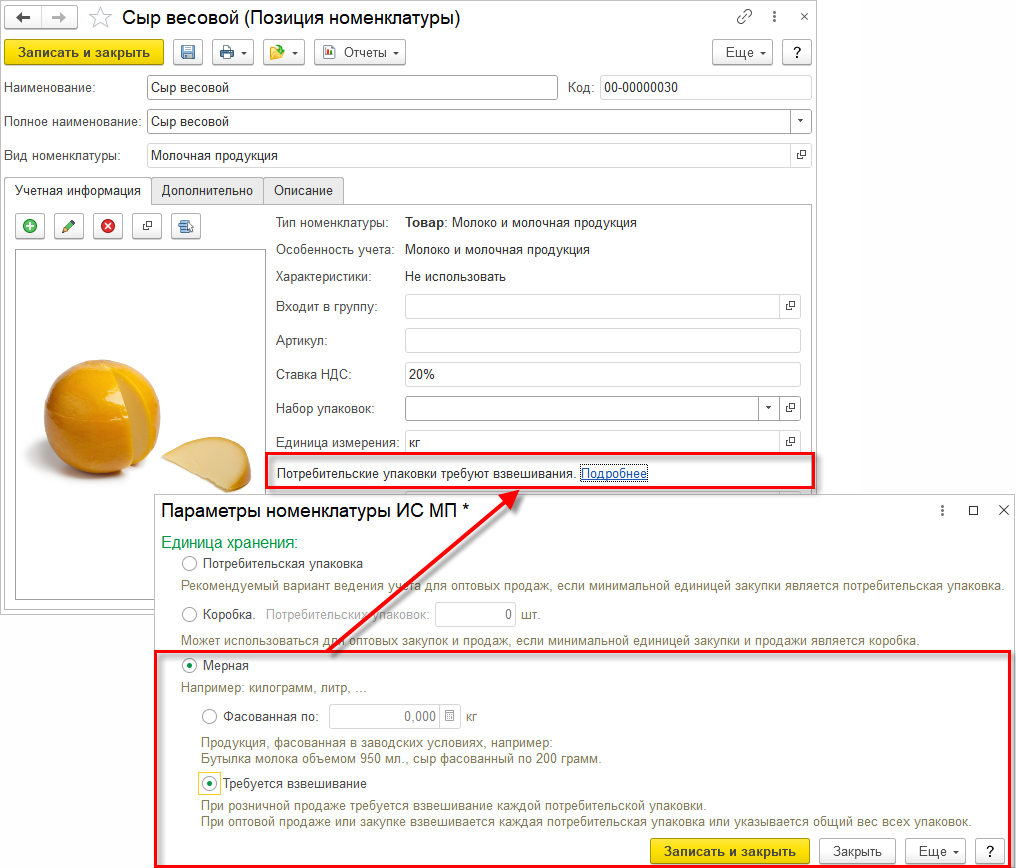Switch to the Дополнительно tab
1016x868 pixels.
click(207, 190)
